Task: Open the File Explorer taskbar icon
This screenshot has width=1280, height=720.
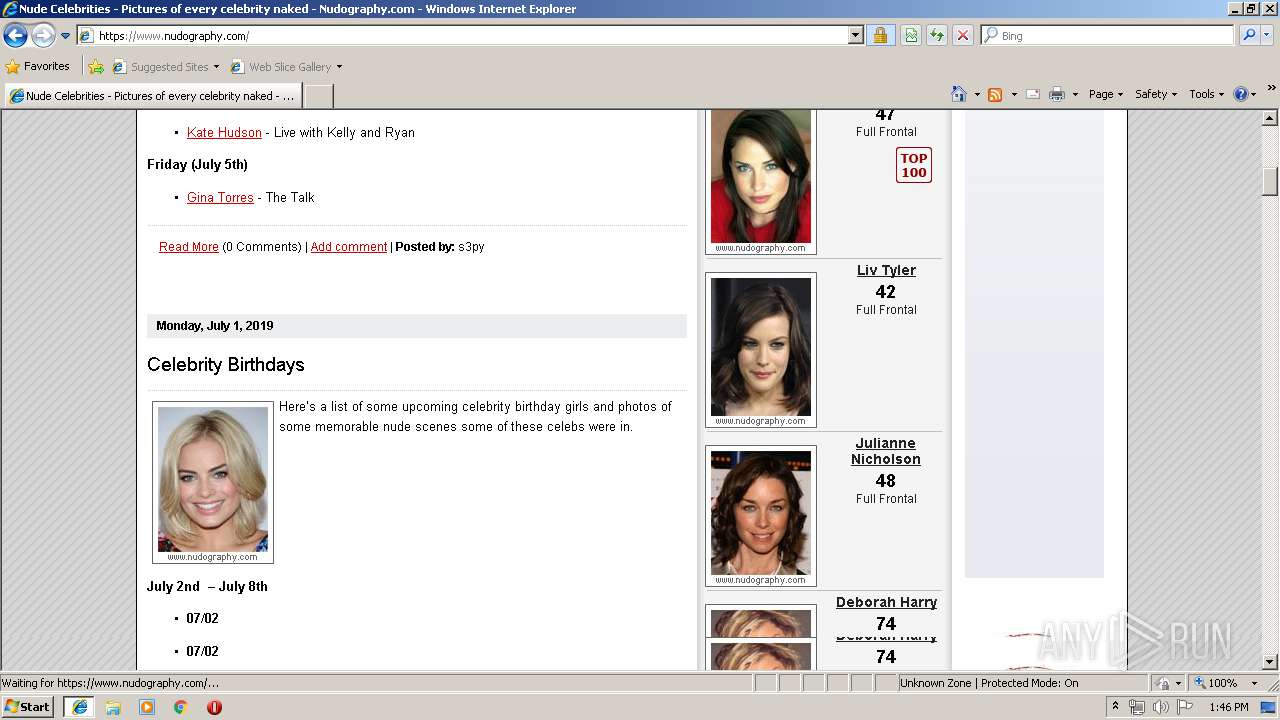Action: pos(113,707)
